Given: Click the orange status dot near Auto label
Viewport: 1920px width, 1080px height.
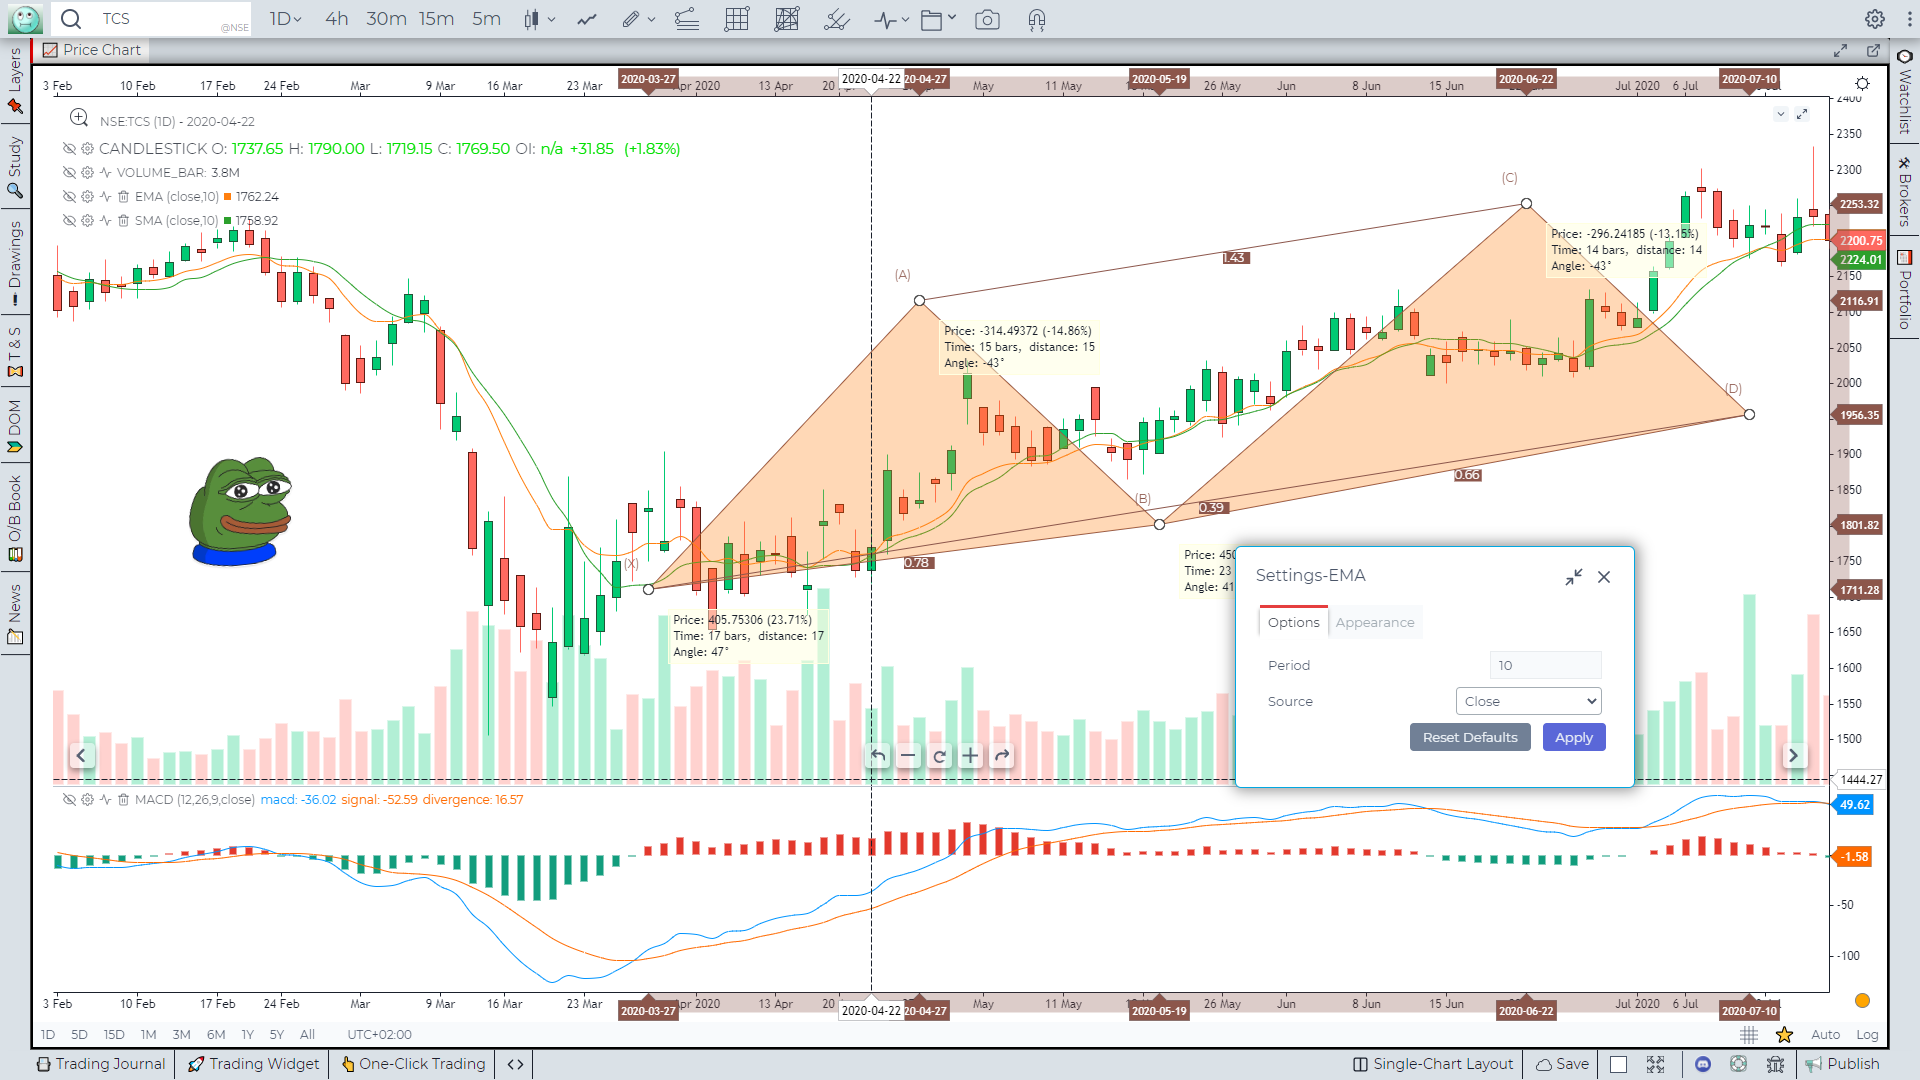Looking at the screenshot, I should point(1862,1000).
